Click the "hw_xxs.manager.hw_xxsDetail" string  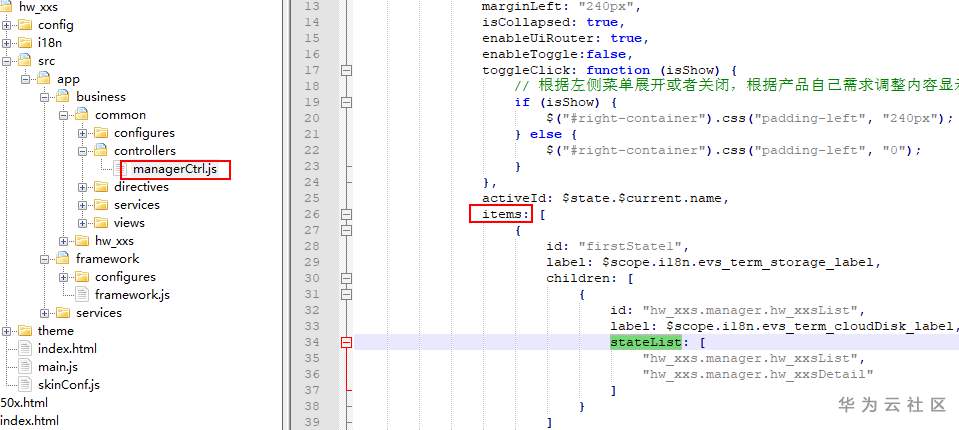click(757, 374)
